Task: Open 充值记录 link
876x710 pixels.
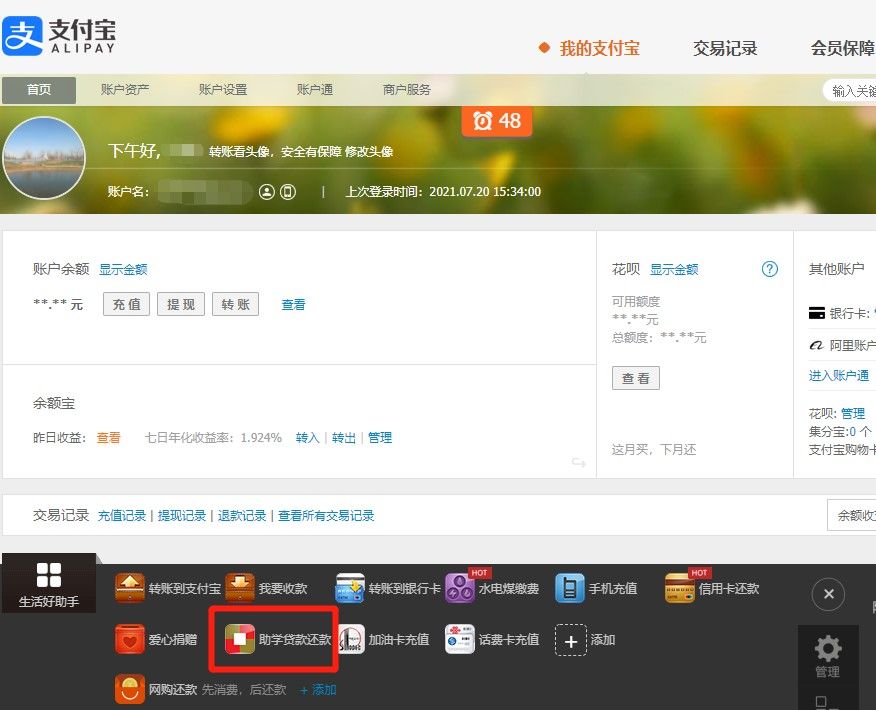Action: (x=122, y=516)
